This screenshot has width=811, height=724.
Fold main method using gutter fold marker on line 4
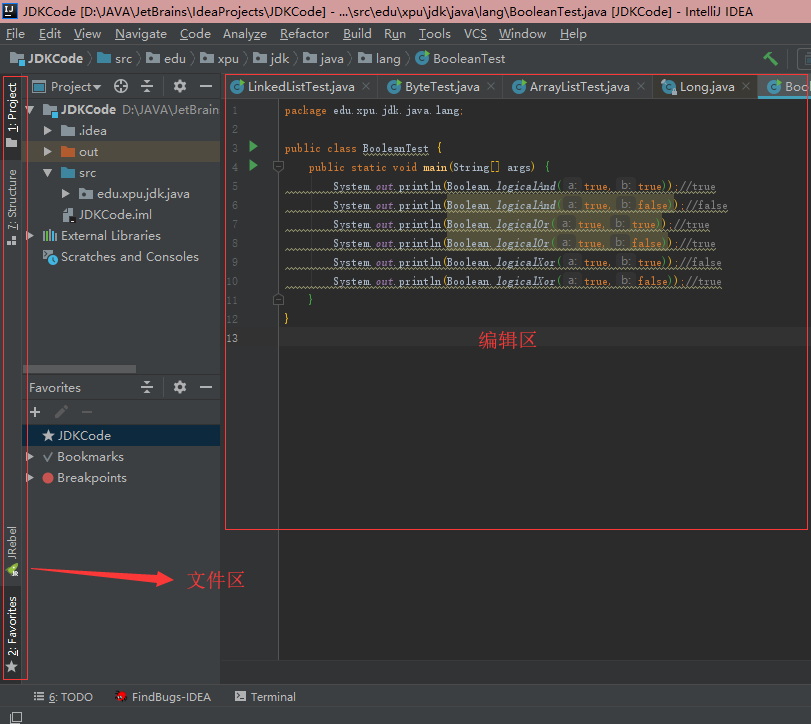point(278,166)
